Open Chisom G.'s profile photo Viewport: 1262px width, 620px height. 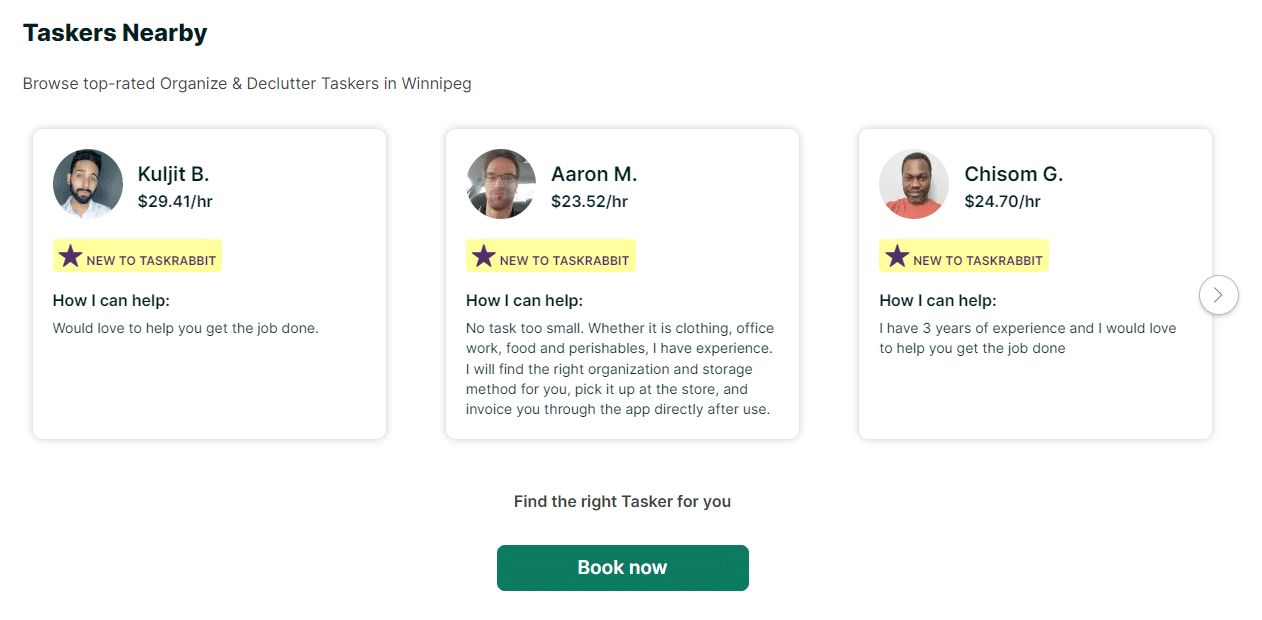point(914,184)
